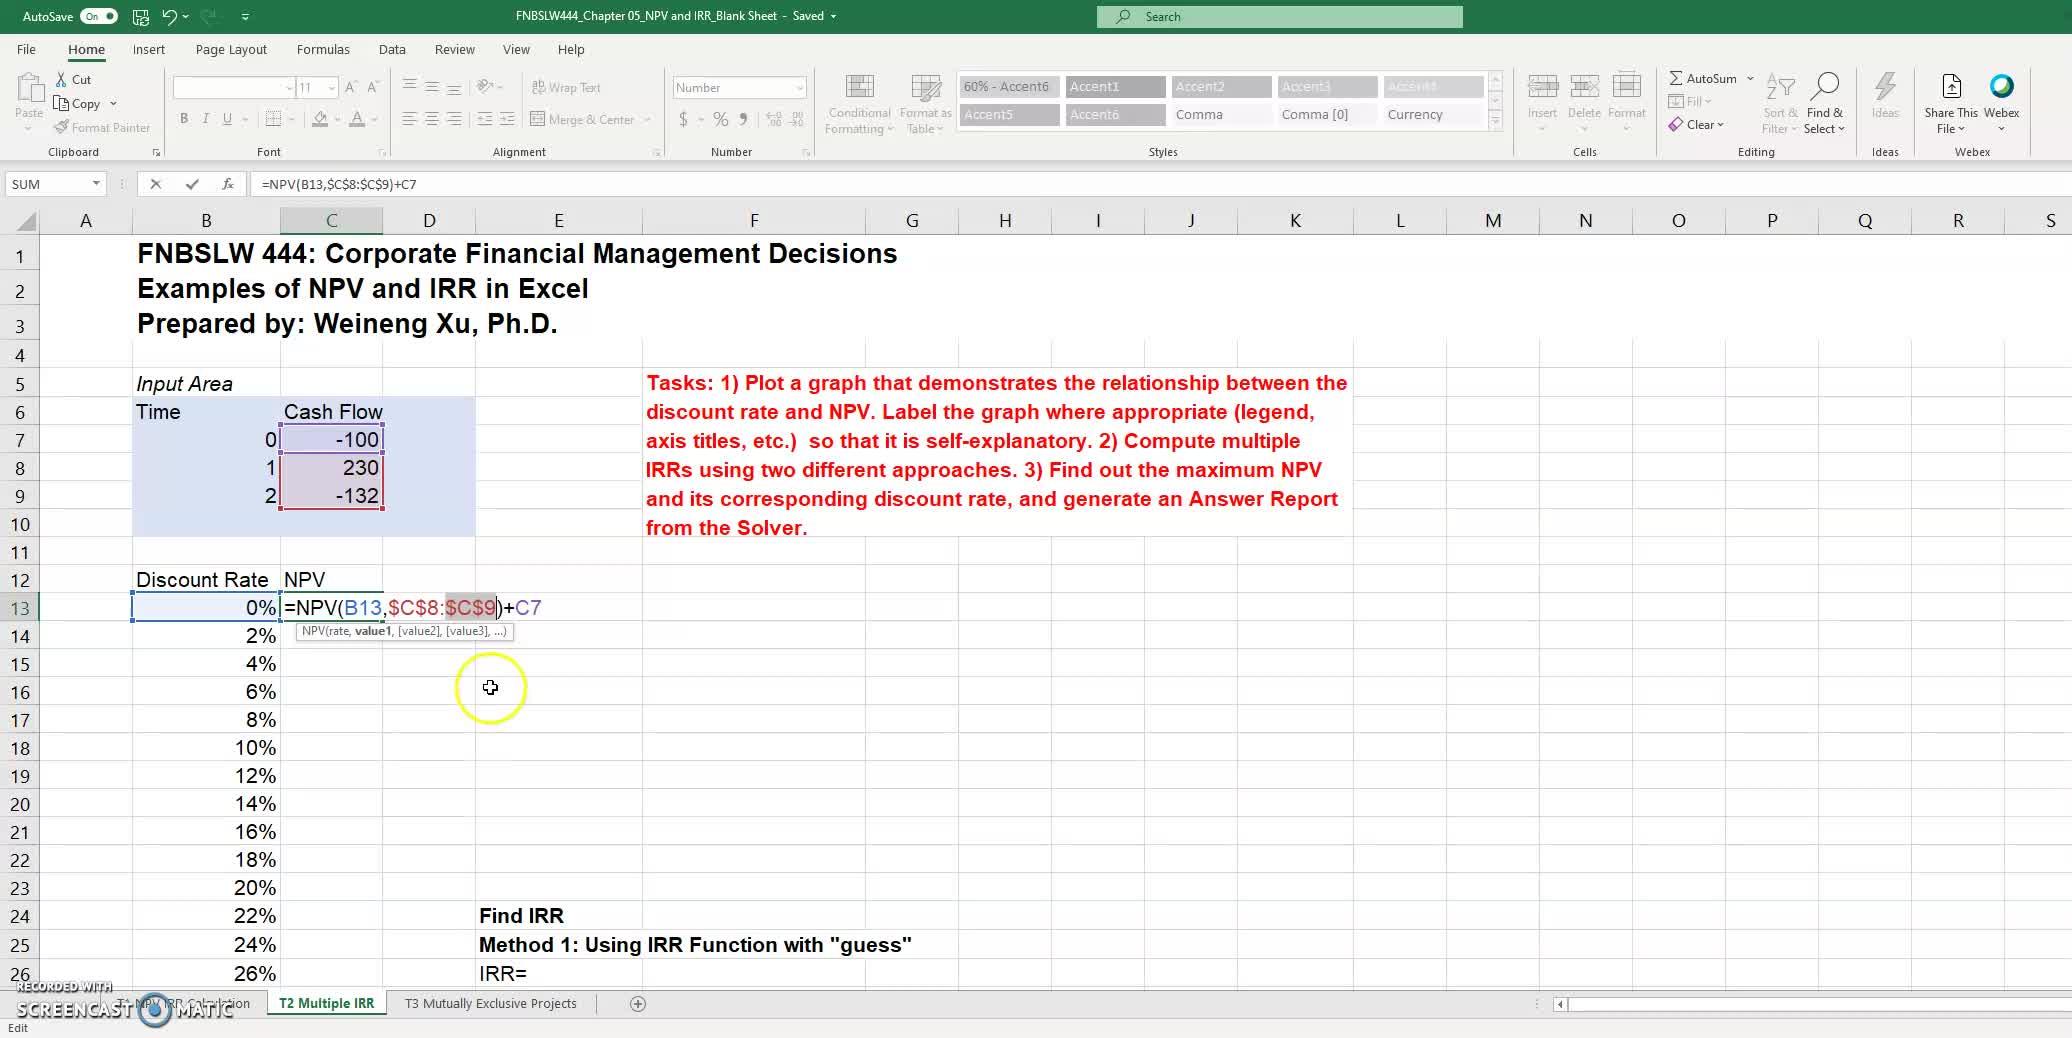Click the Delete cells icon

click(x=1584, y=88)
